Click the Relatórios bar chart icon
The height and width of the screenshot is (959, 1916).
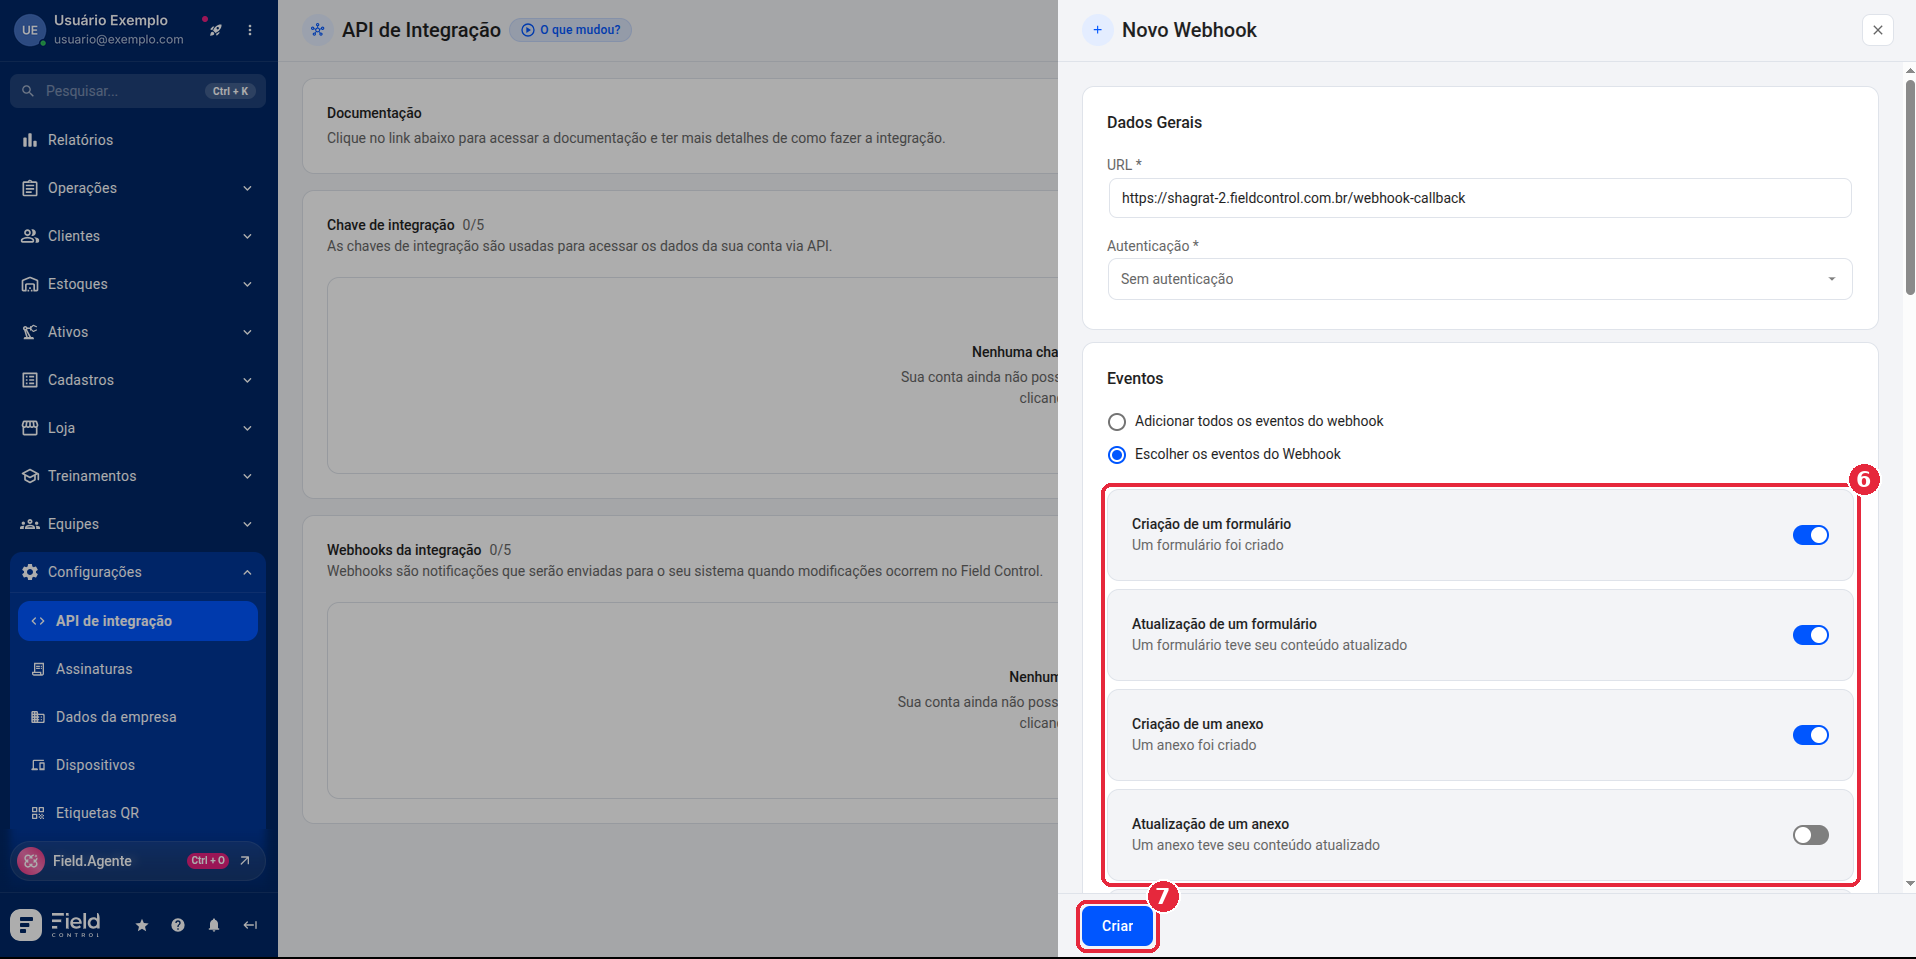click(x=30, y=140)
